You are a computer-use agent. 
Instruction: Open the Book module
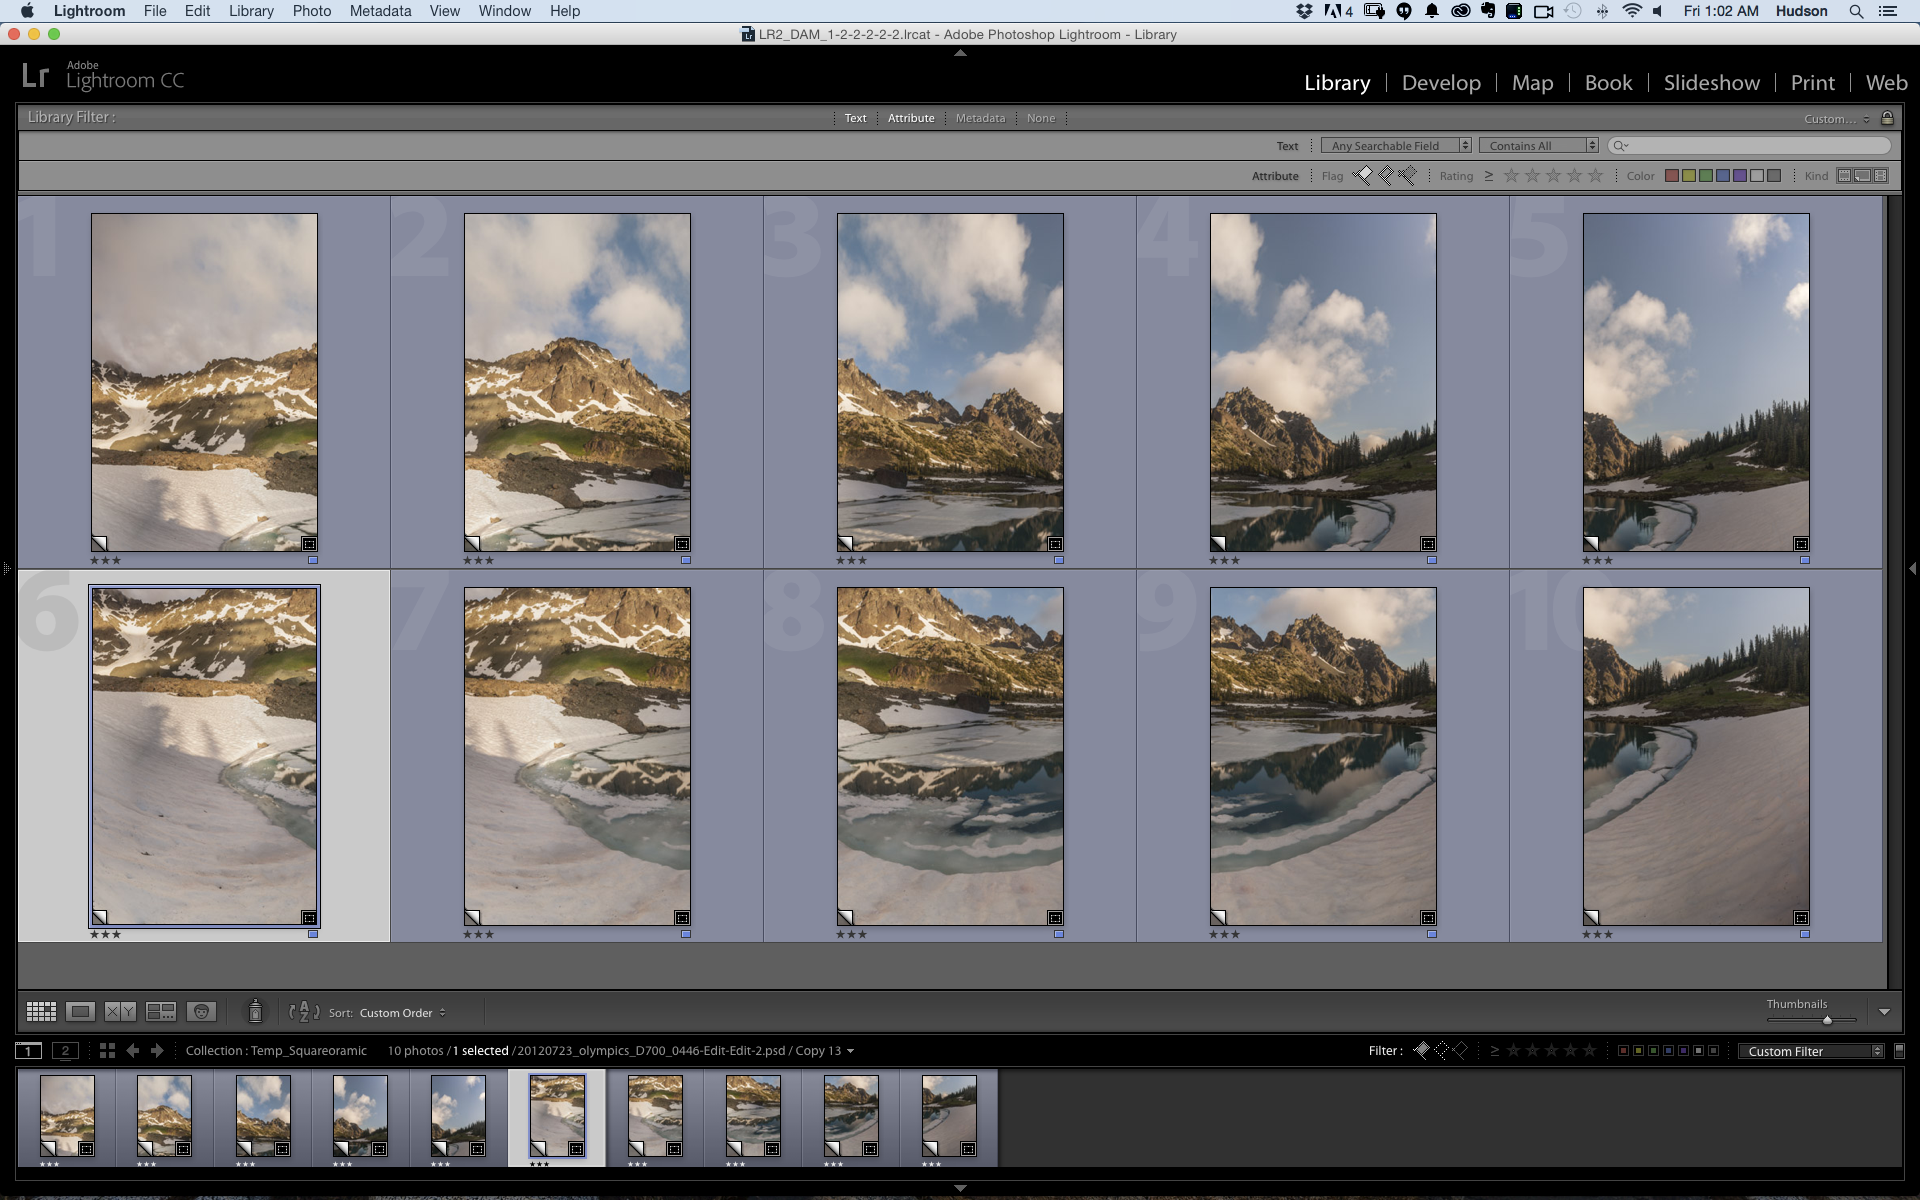point(1608,83)
